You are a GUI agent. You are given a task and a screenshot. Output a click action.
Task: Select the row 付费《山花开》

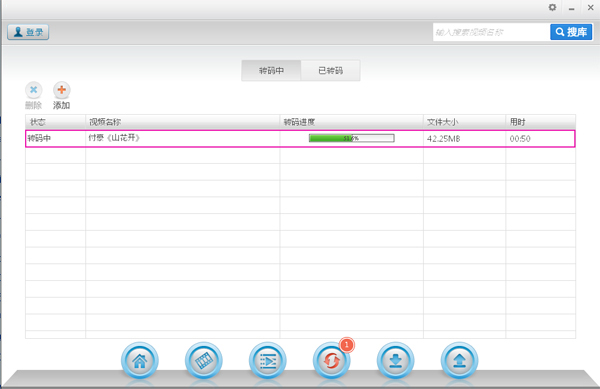300,138
